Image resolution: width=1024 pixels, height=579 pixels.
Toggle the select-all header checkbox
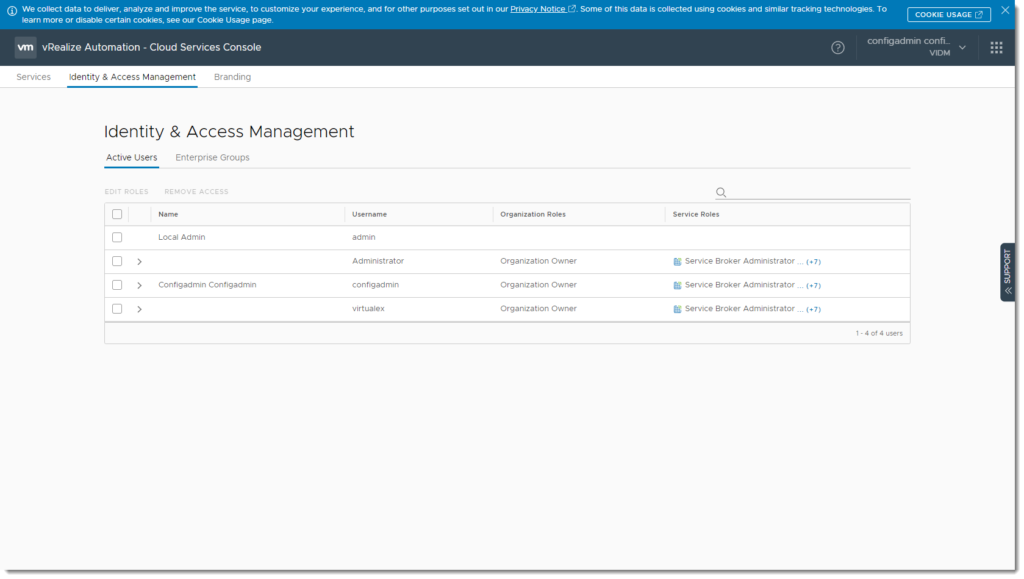pyautogui.click(x=117, y=214)
